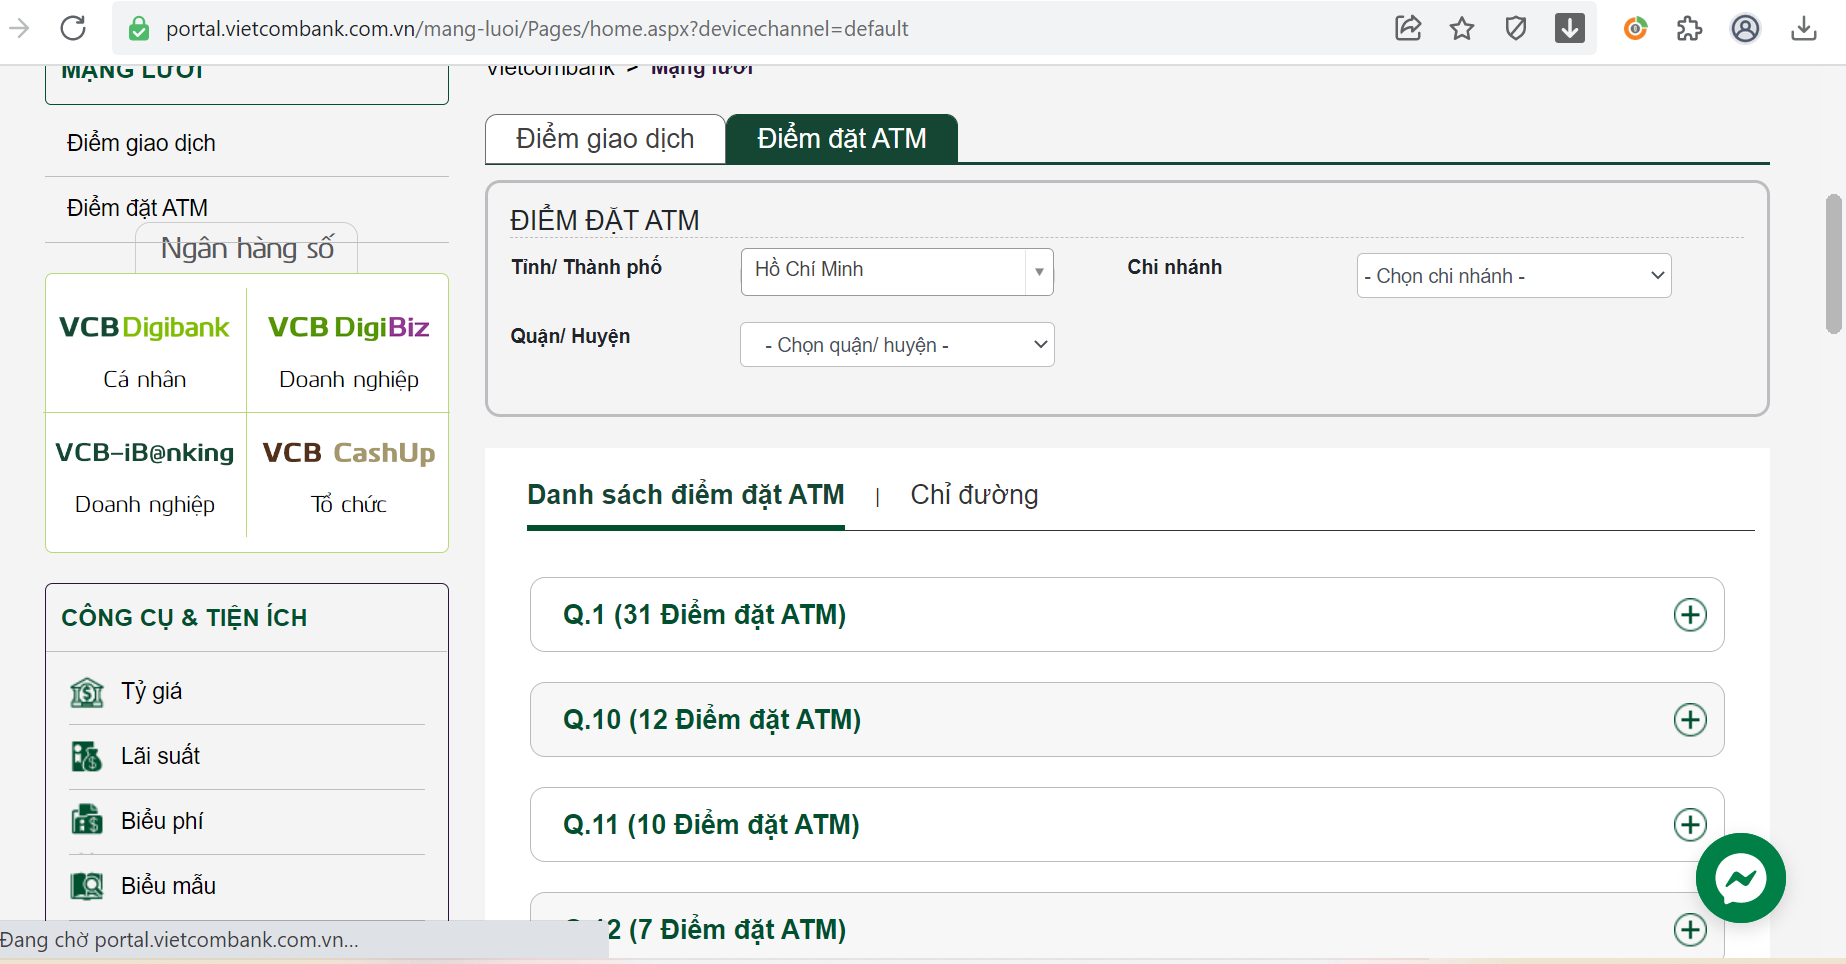Viewport: 1846px width, 964px height.
Task: Click the Q.11 (10 Điểm đặt ATM) heading
Action: coord(711,825)
